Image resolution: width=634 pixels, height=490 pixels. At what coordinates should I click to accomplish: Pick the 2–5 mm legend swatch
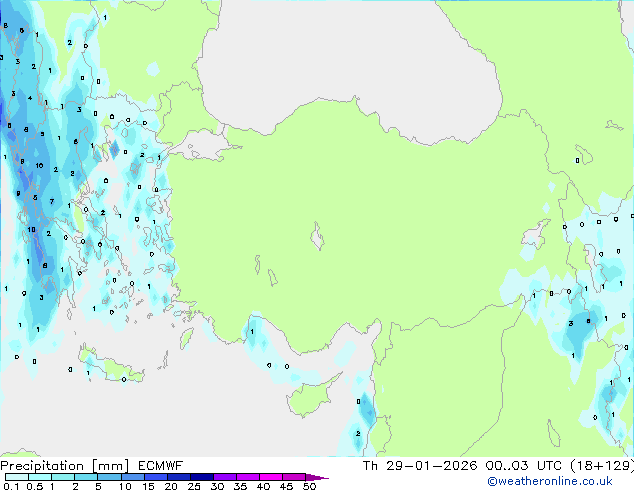coord(86,477)
